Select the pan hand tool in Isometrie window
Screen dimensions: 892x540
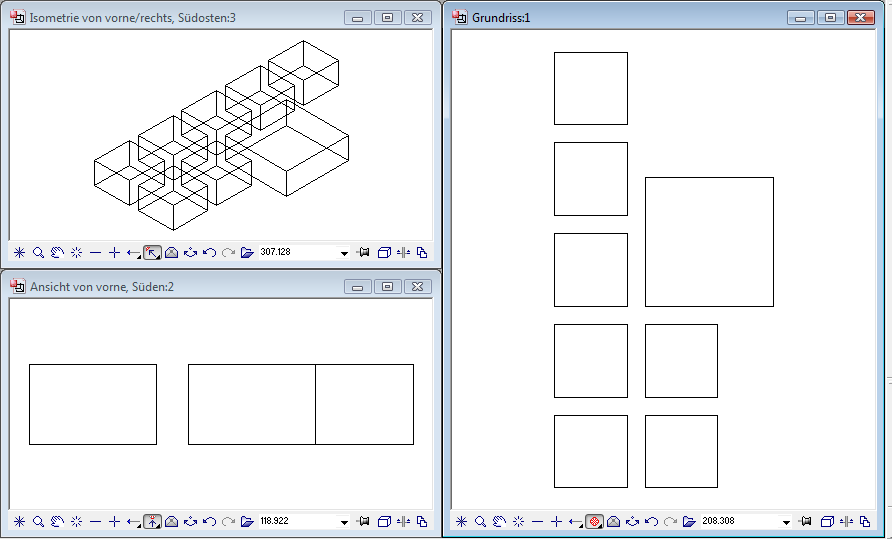[57, 253]
